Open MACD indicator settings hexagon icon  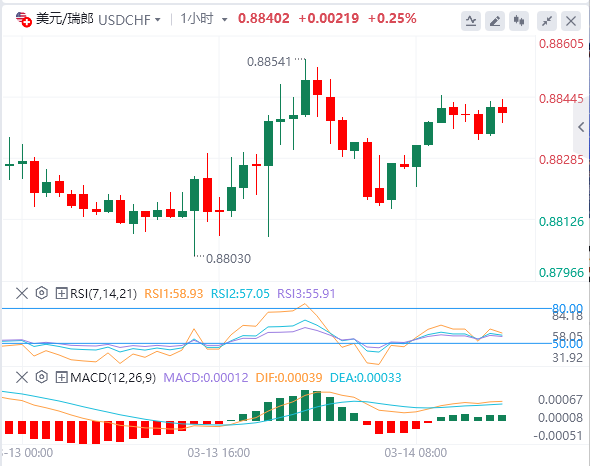(x=42, y=377)
